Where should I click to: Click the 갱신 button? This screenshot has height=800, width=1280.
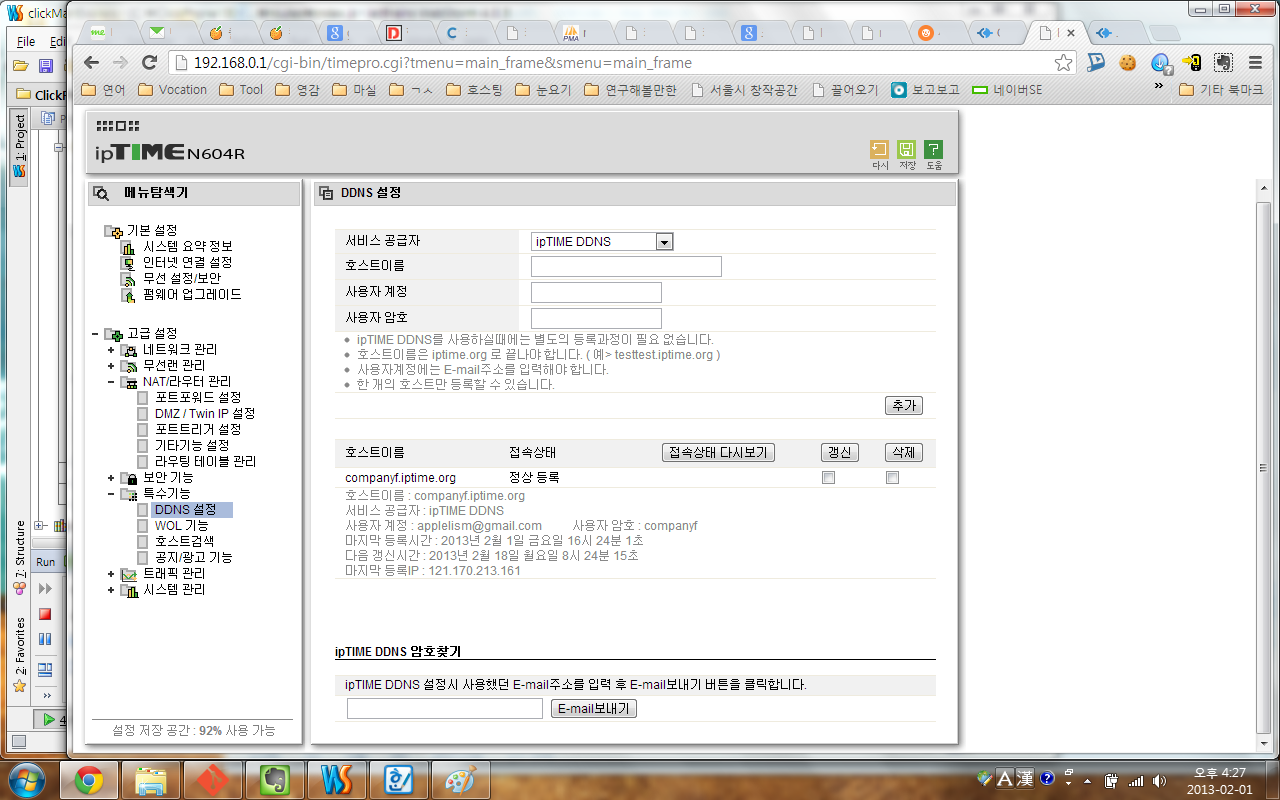tap(839, 452)
